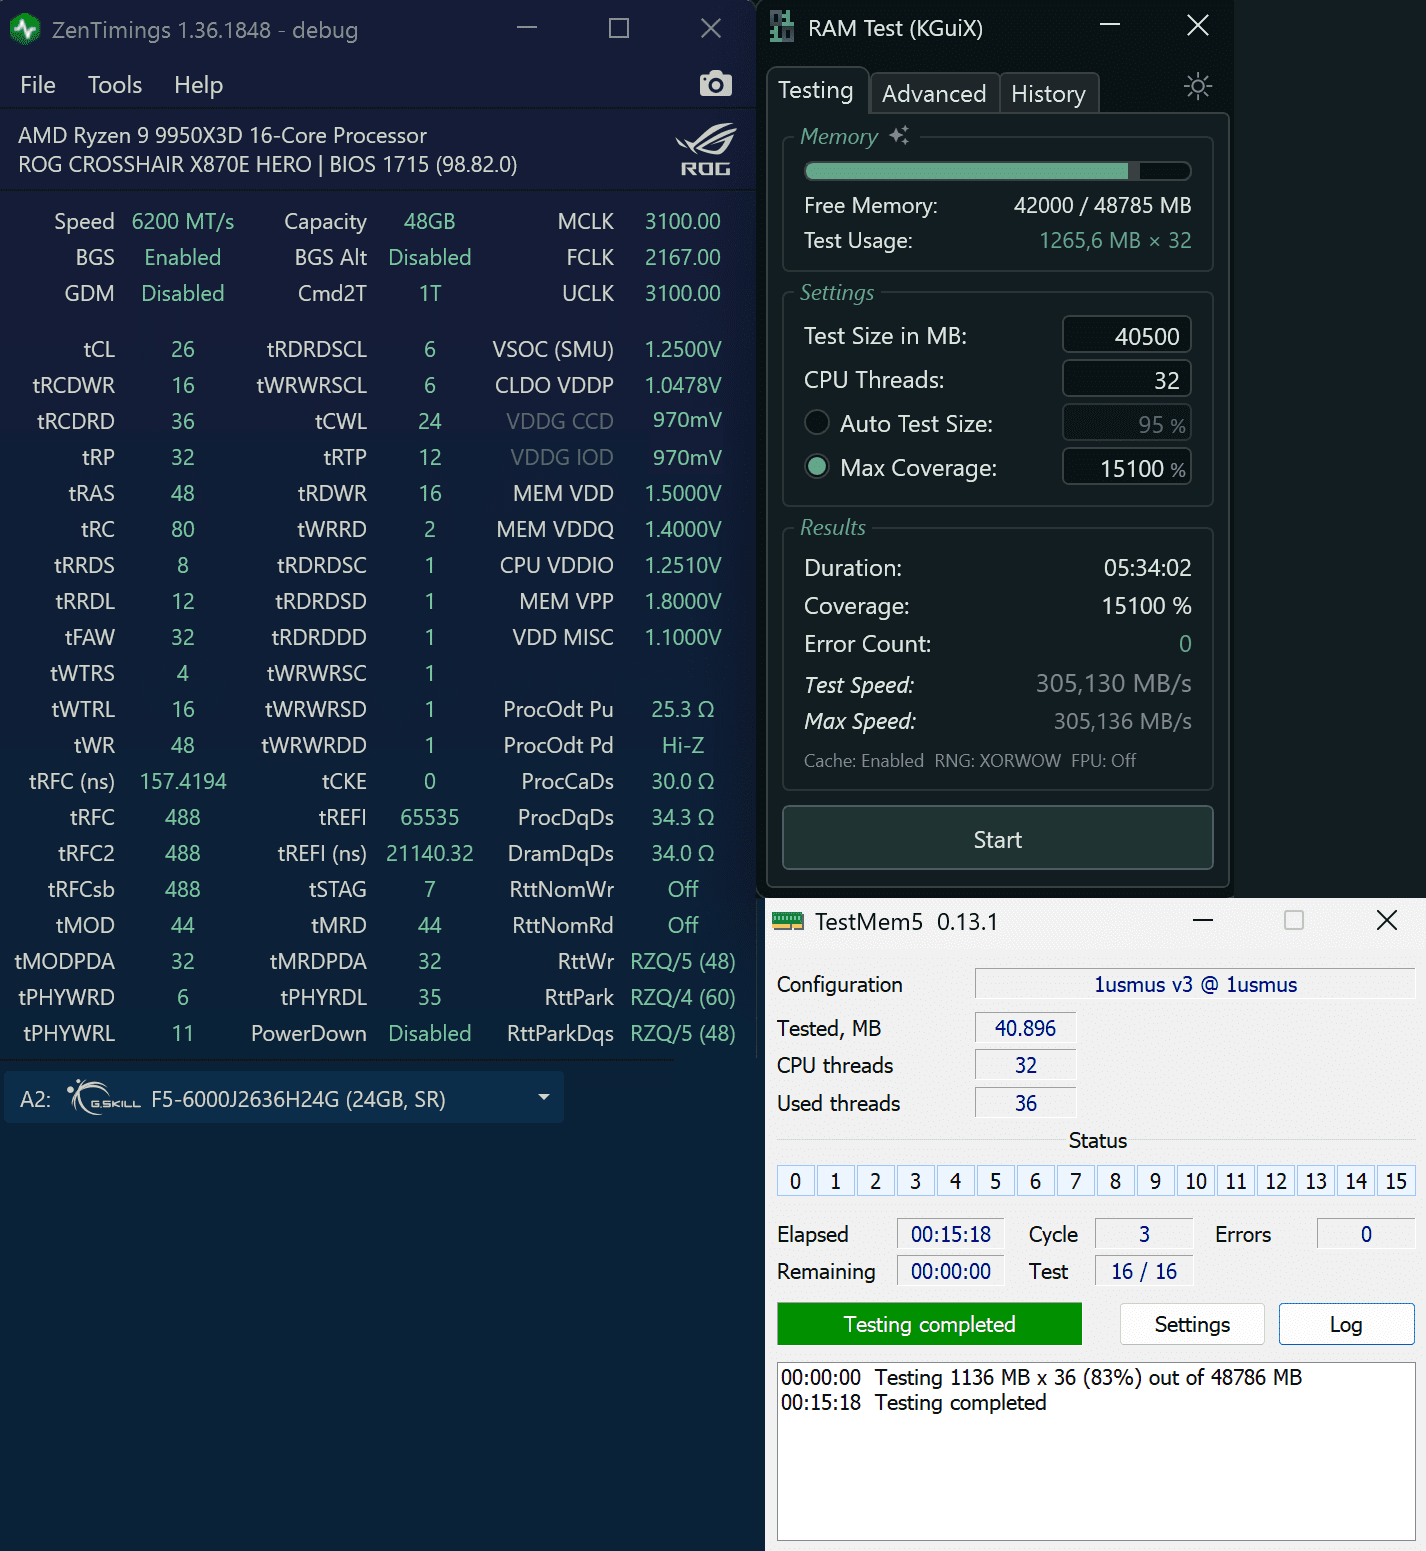Click the Cache Enabled RNG XORWOW status line
The height and width of the screenshot is (1551, 1426).
click(970, 760)
